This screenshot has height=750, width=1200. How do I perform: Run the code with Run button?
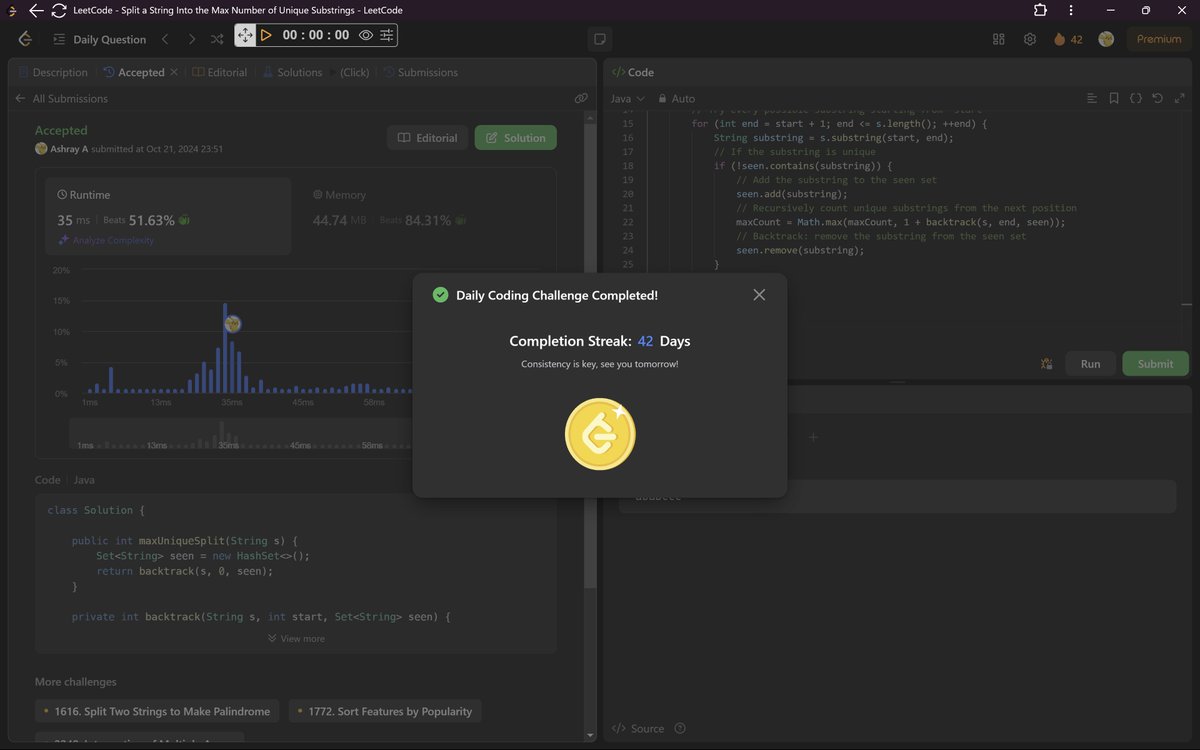pyautogui.click(x=1090, y=364)
